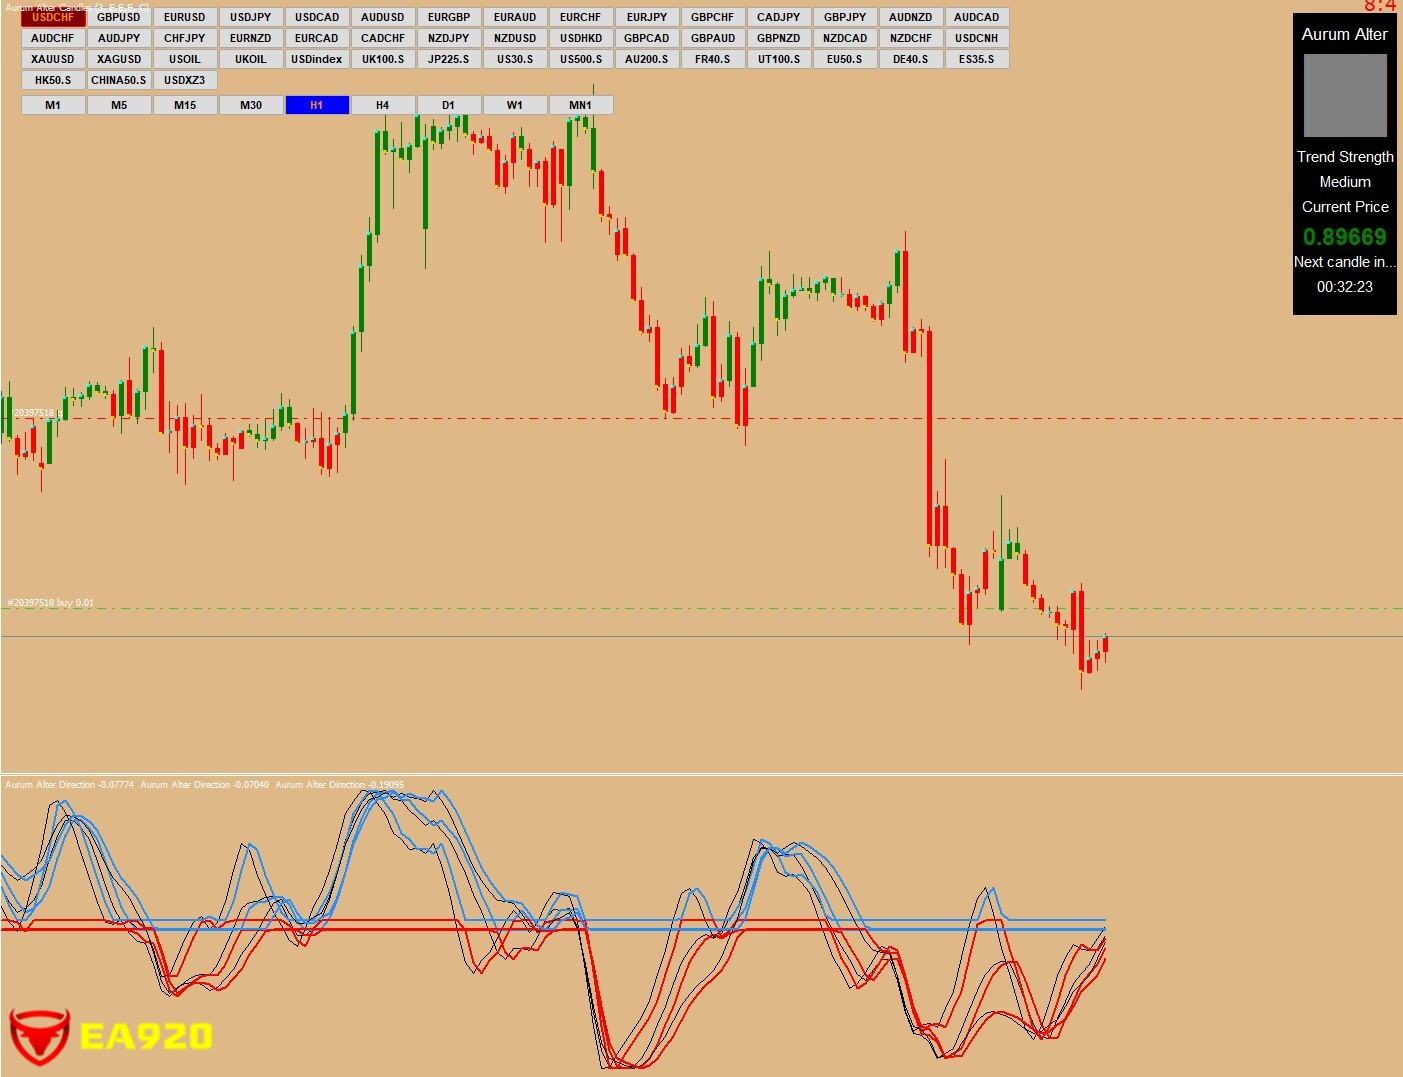The width and height of the screenshot is (1403, 1077).
Task: Choose the USDindex symbol
Action: coord(317,59)
